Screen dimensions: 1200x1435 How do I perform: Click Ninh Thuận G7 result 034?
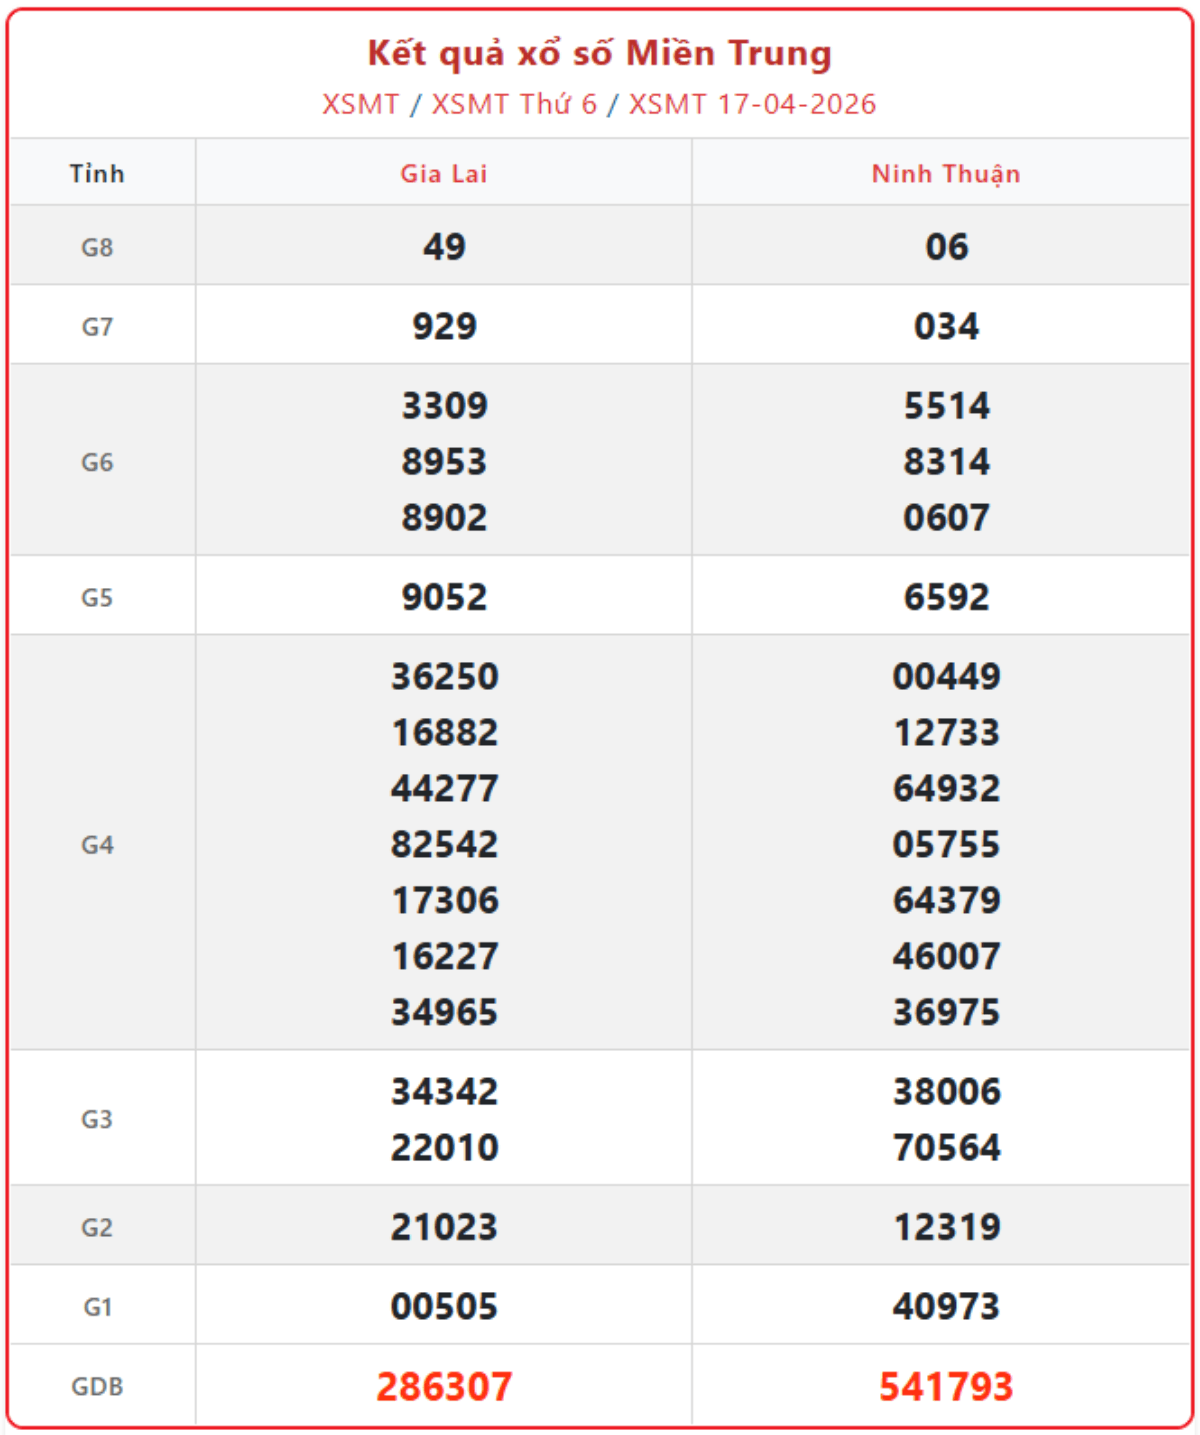(x=946, y=326)
